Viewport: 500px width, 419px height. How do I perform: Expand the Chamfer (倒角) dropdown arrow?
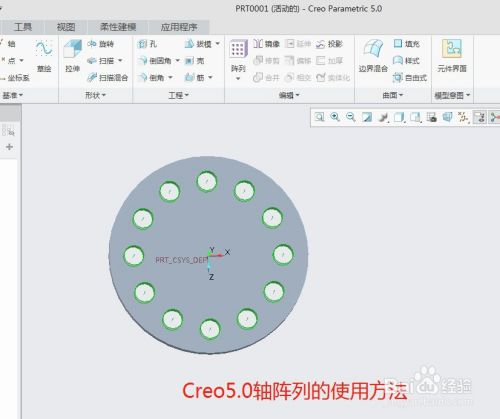point(170,78)
